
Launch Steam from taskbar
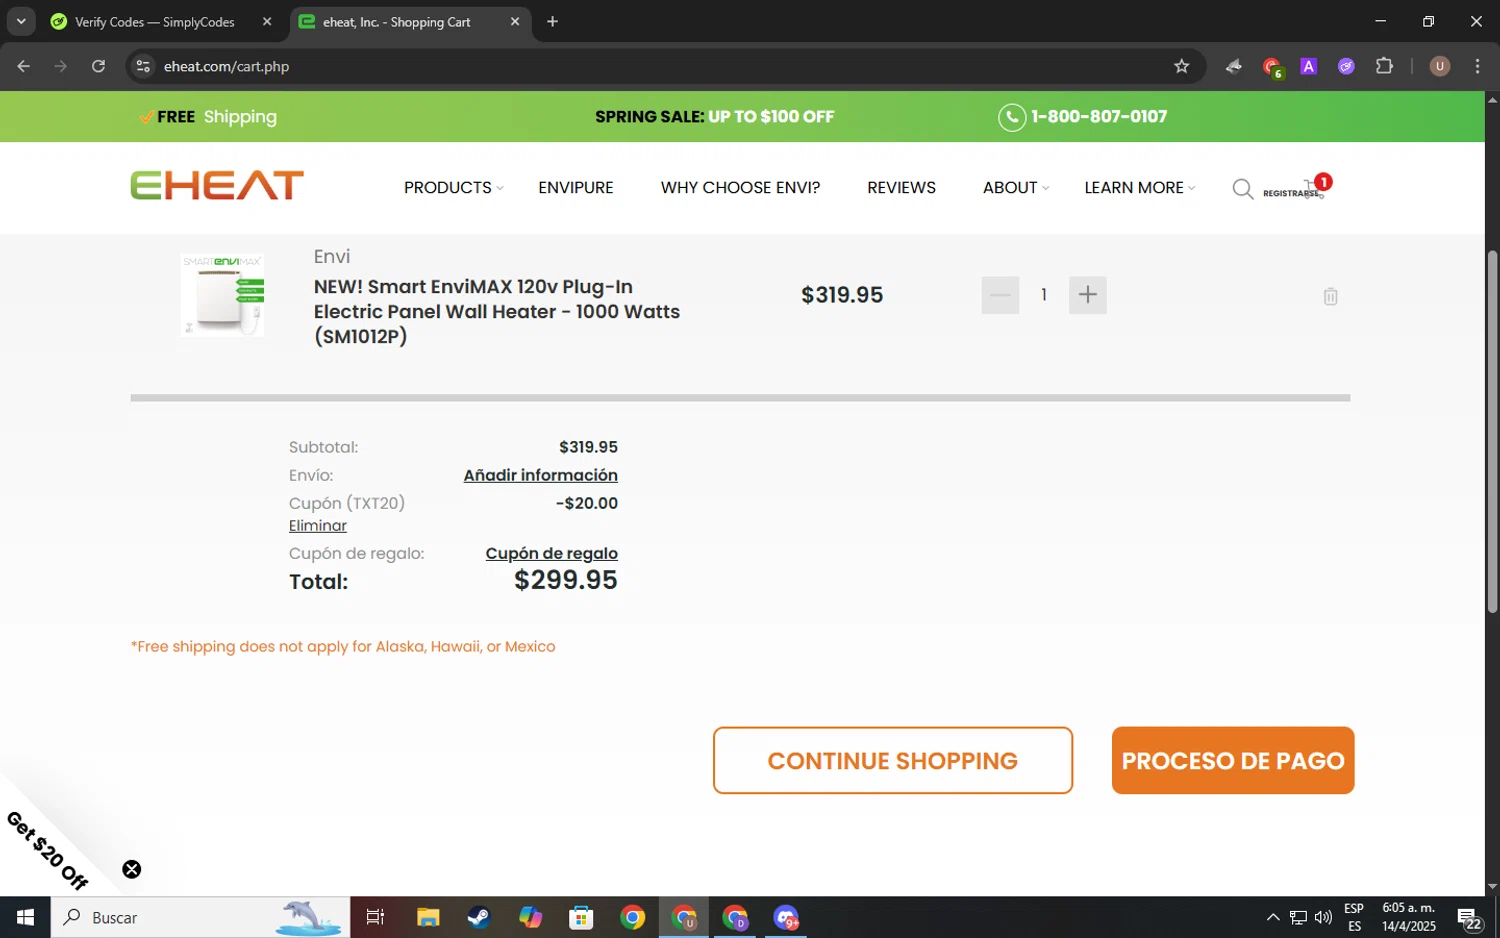(x=479, y=917)
